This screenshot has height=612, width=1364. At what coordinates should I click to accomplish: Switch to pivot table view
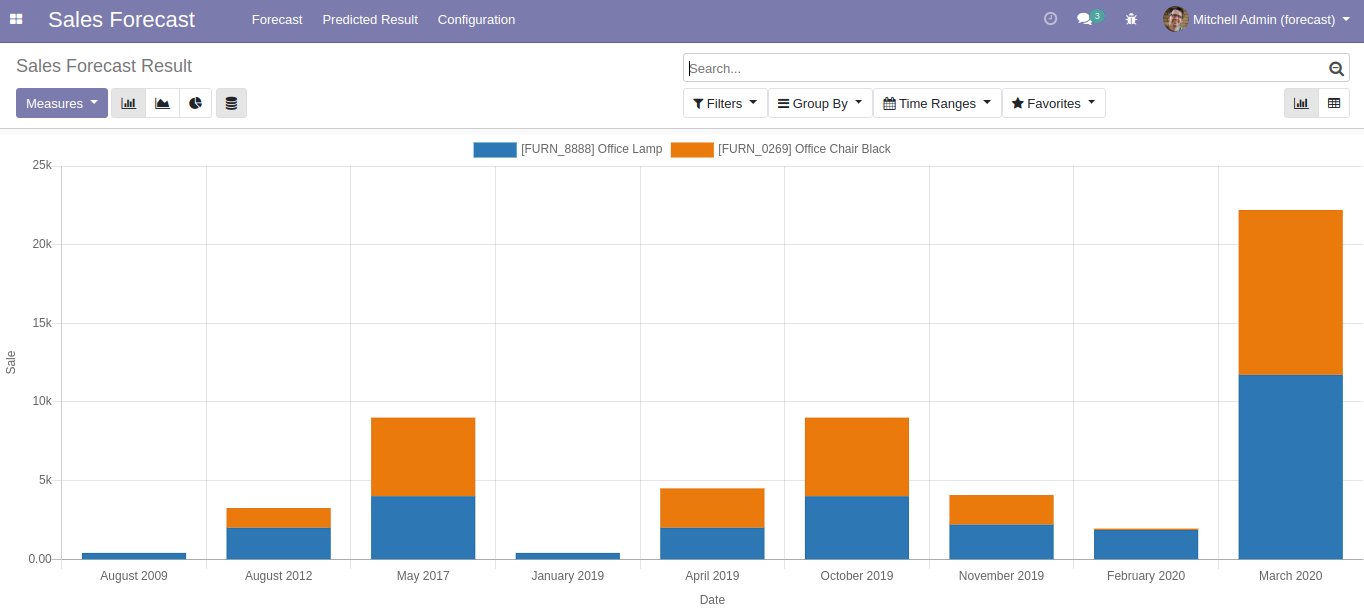1334,103
